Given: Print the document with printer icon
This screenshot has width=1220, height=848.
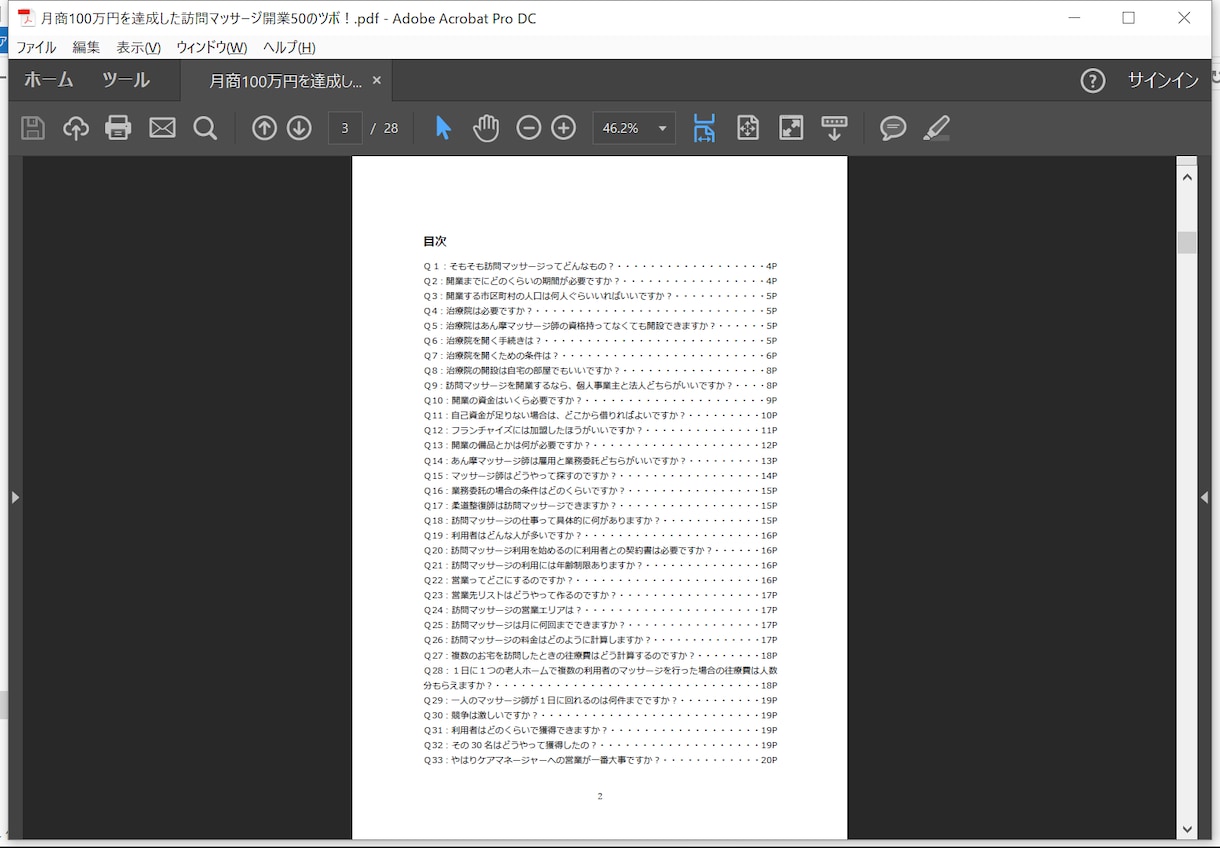Looking at the screenshot, I should pos(119,128).
